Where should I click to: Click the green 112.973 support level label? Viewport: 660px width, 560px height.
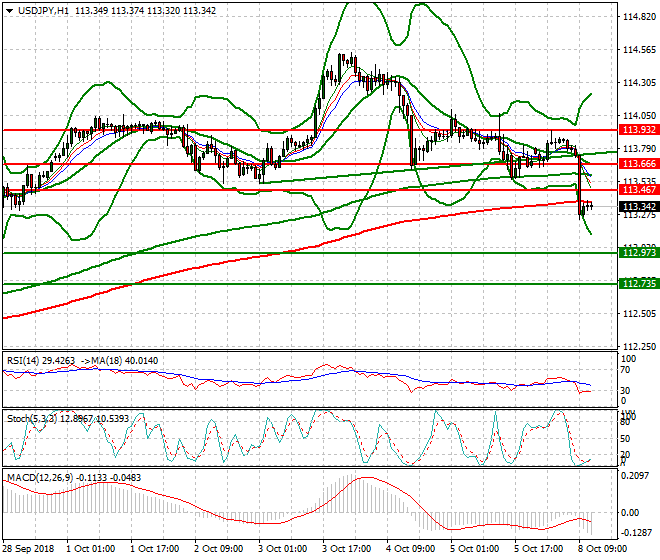coord(639,253)
